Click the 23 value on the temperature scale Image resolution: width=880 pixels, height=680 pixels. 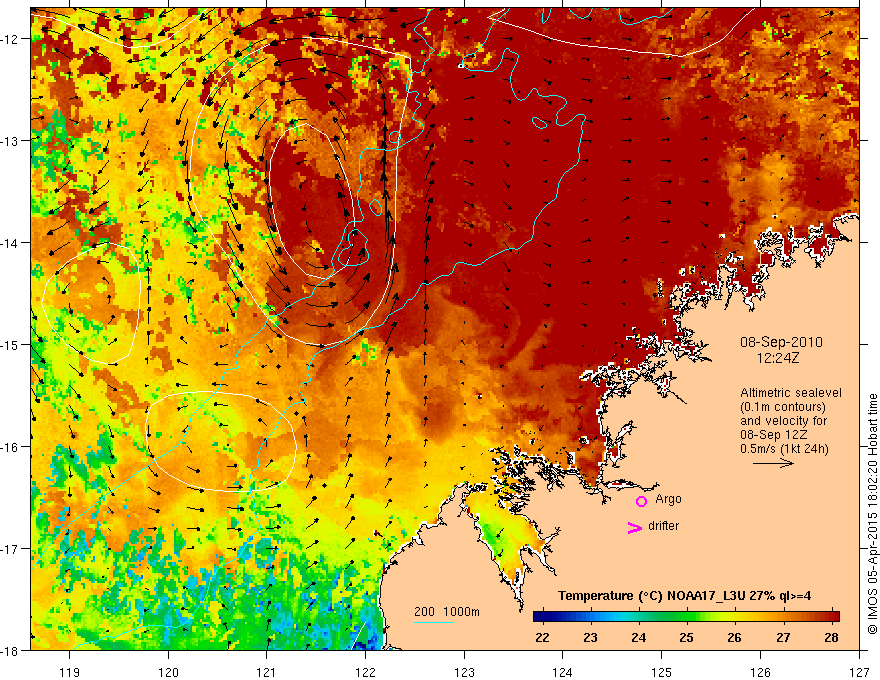(x=590, y=637)
